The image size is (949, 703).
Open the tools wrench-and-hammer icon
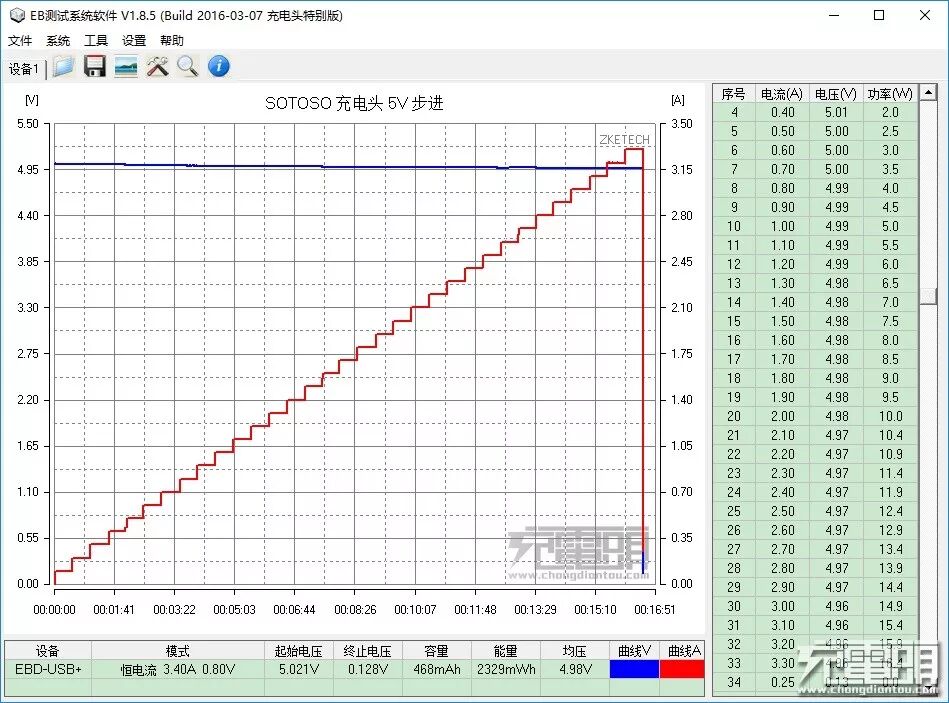tap(157, 67)
